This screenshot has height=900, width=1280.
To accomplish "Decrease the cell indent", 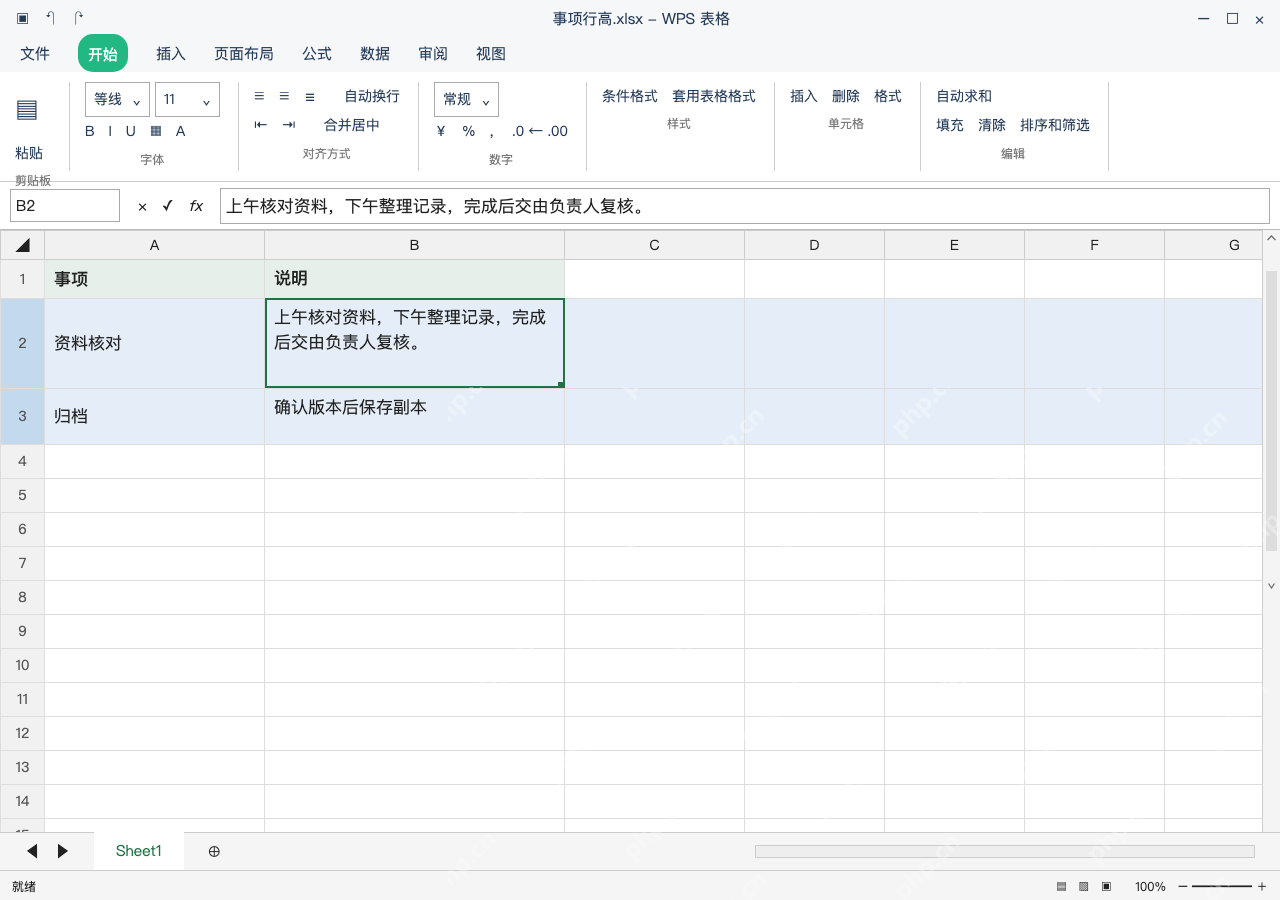I will [x=261, y=125].
